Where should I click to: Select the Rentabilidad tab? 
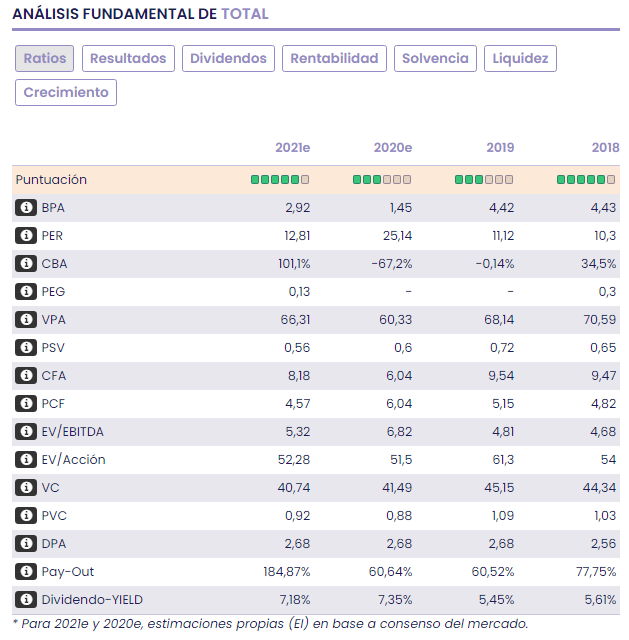[x=334, y=58]
